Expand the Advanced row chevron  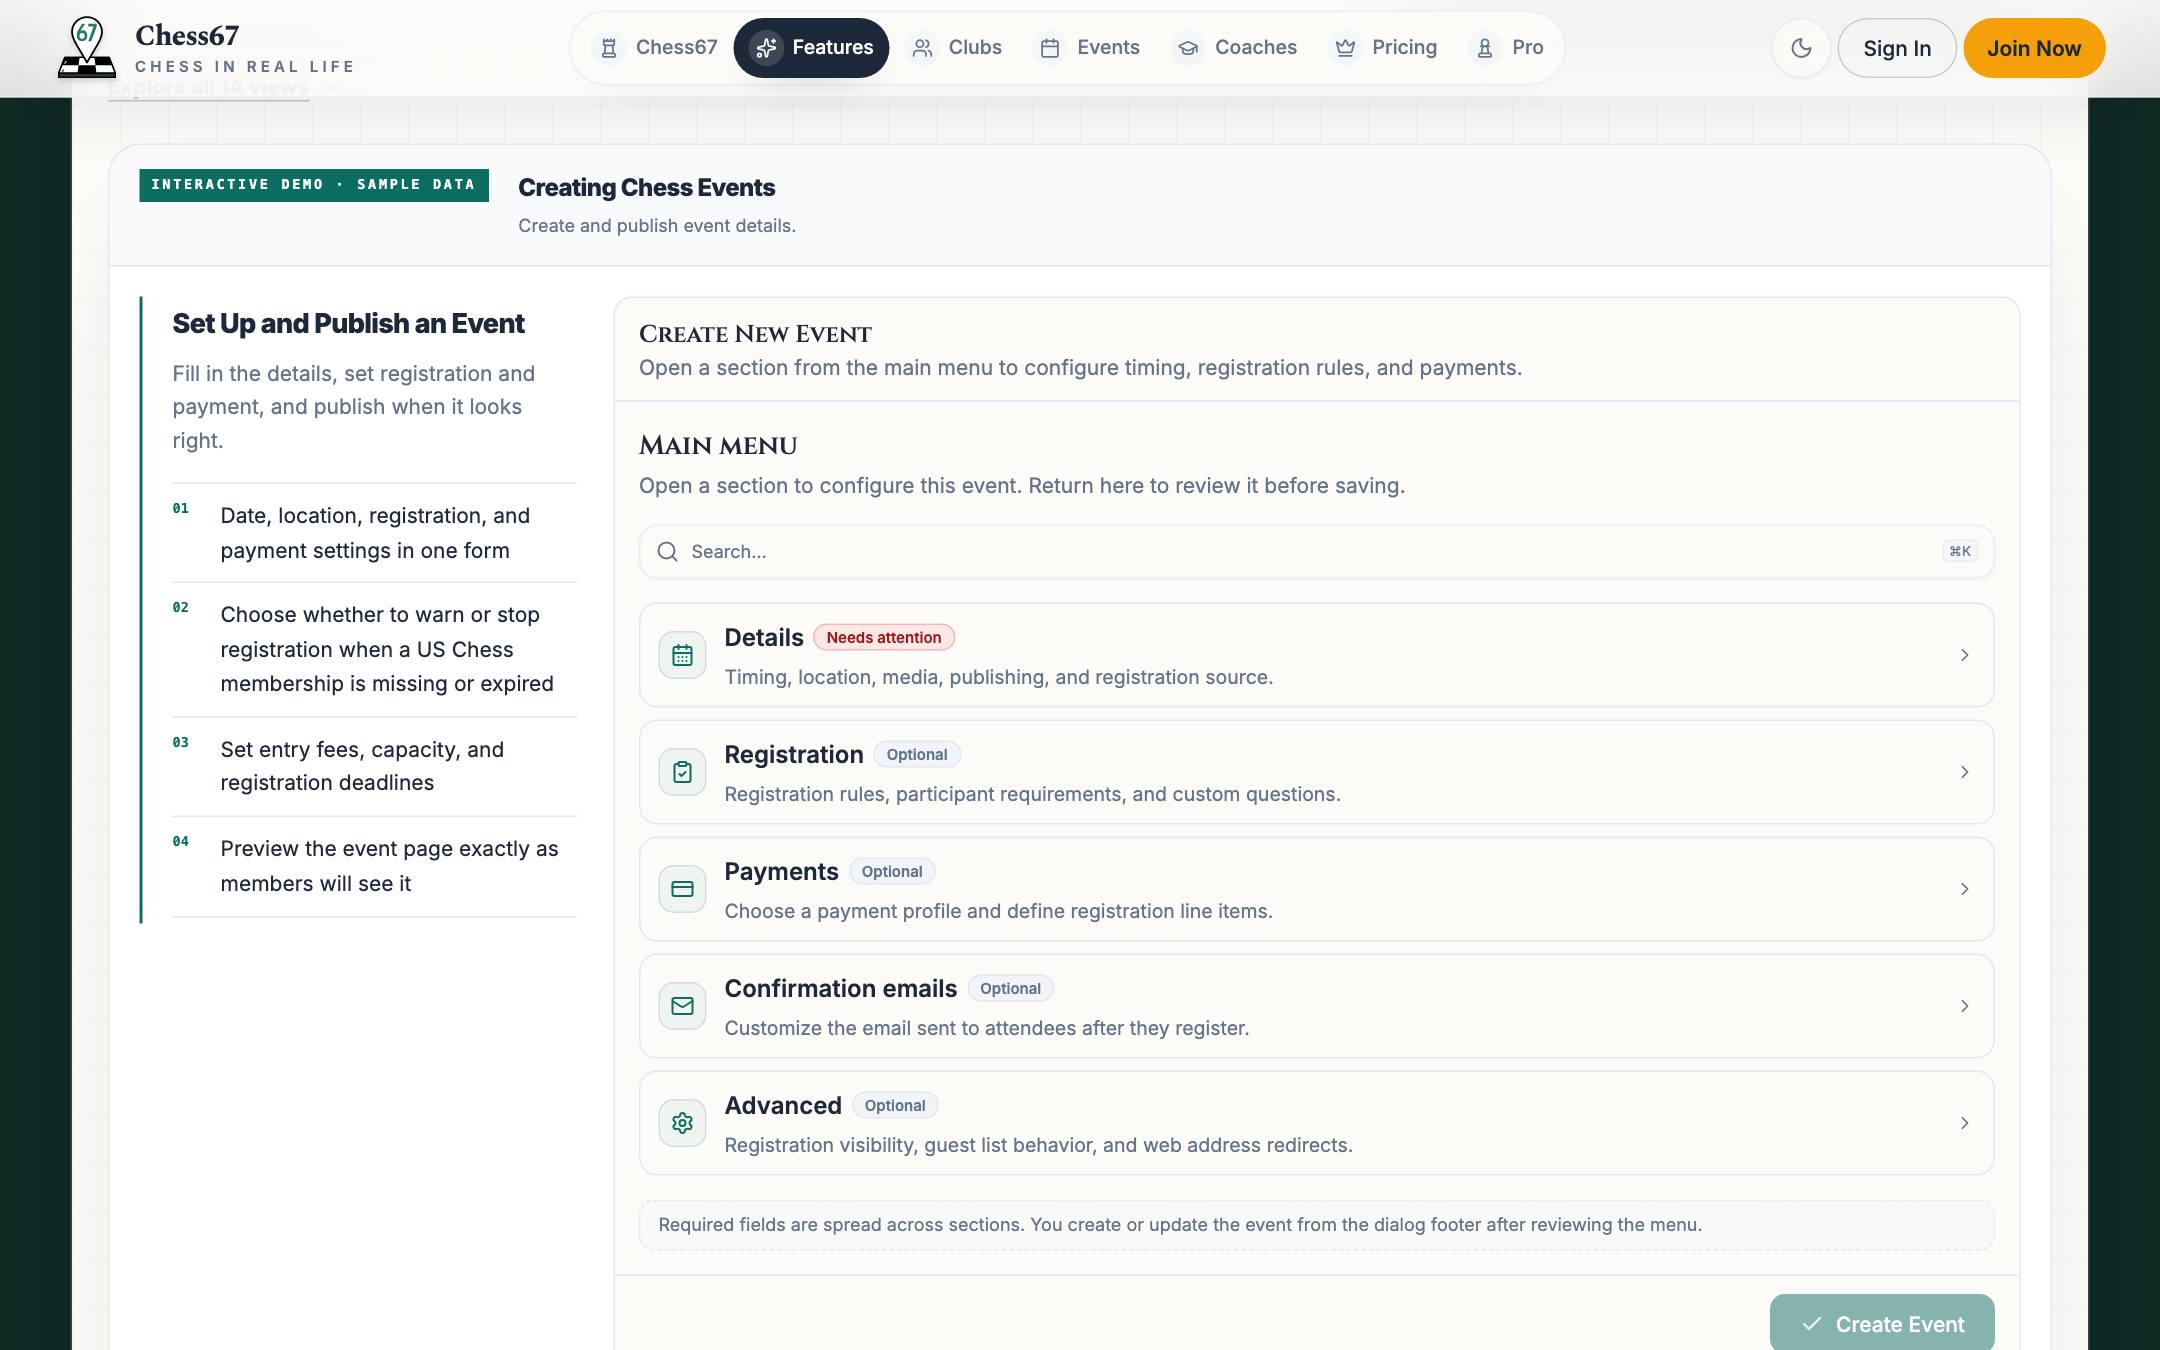click(1964, 1123)
